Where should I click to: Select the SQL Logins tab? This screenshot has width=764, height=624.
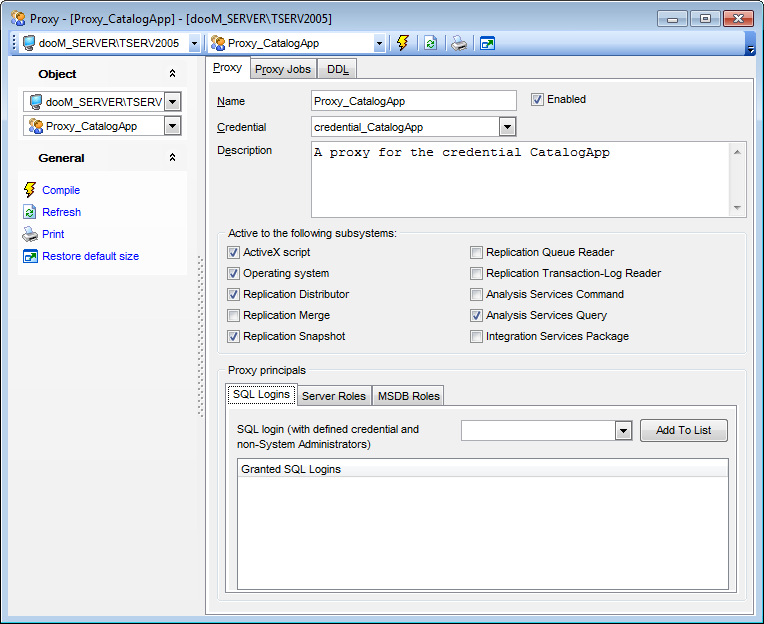click(x=262, y=394)
